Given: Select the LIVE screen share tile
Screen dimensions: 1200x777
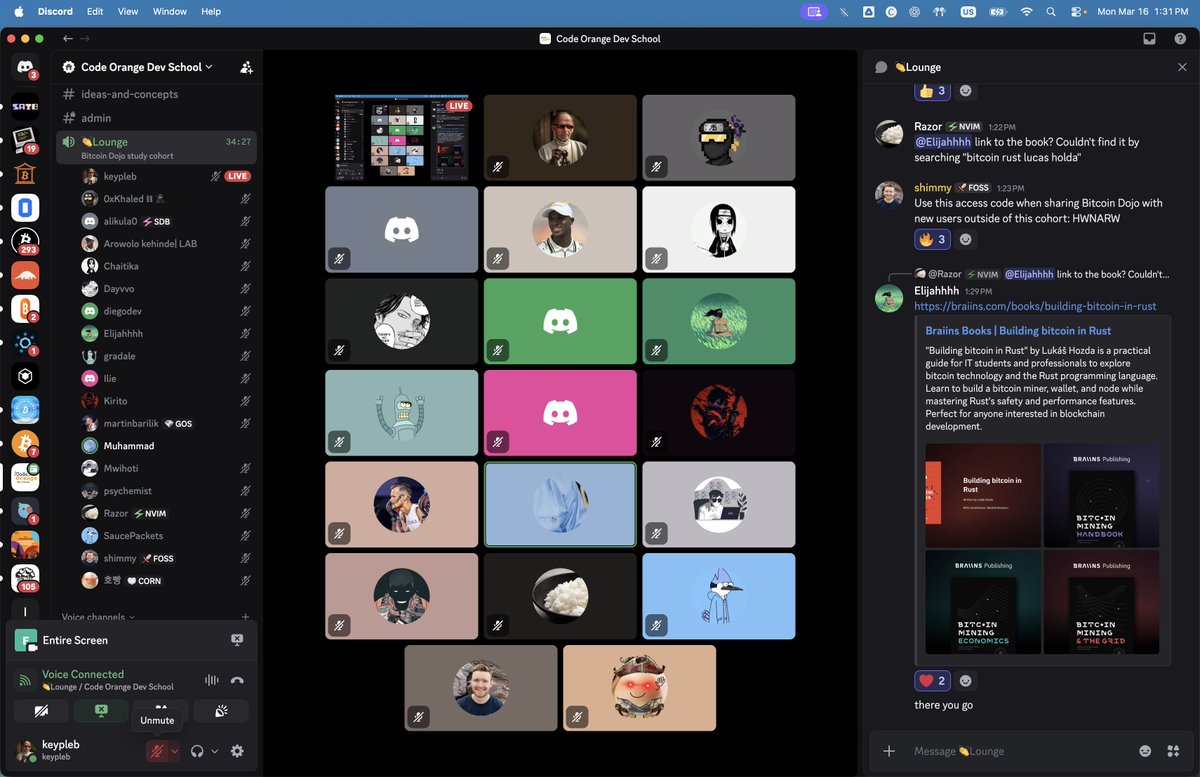Looking at the screenshot, I should (401, 138).
